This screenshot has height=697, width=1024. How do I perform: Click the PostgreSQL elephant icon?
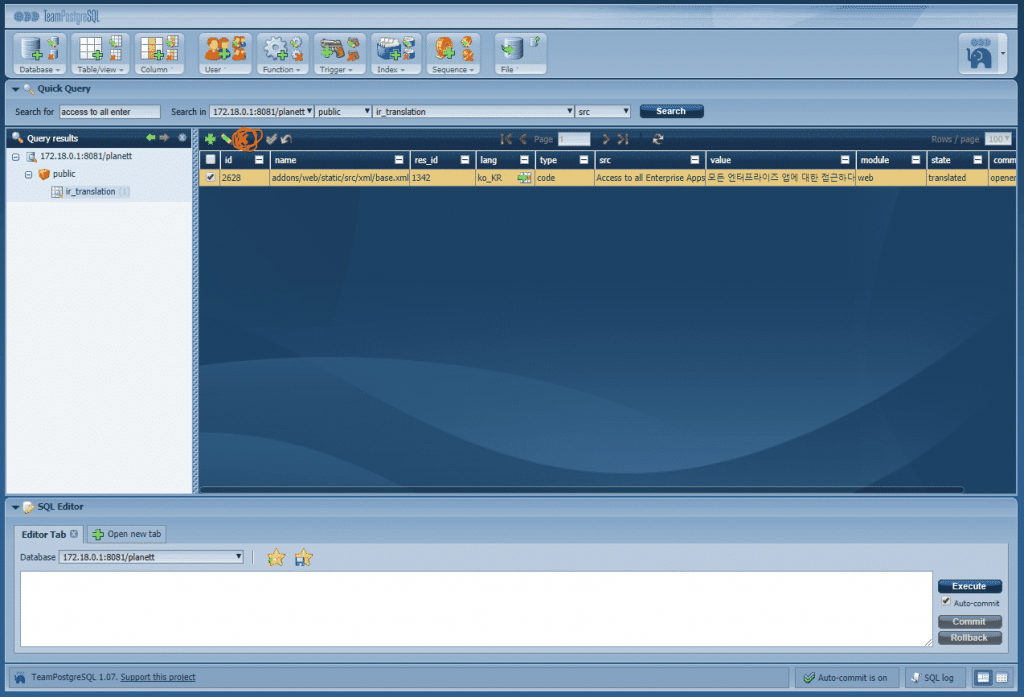point(978,54)
